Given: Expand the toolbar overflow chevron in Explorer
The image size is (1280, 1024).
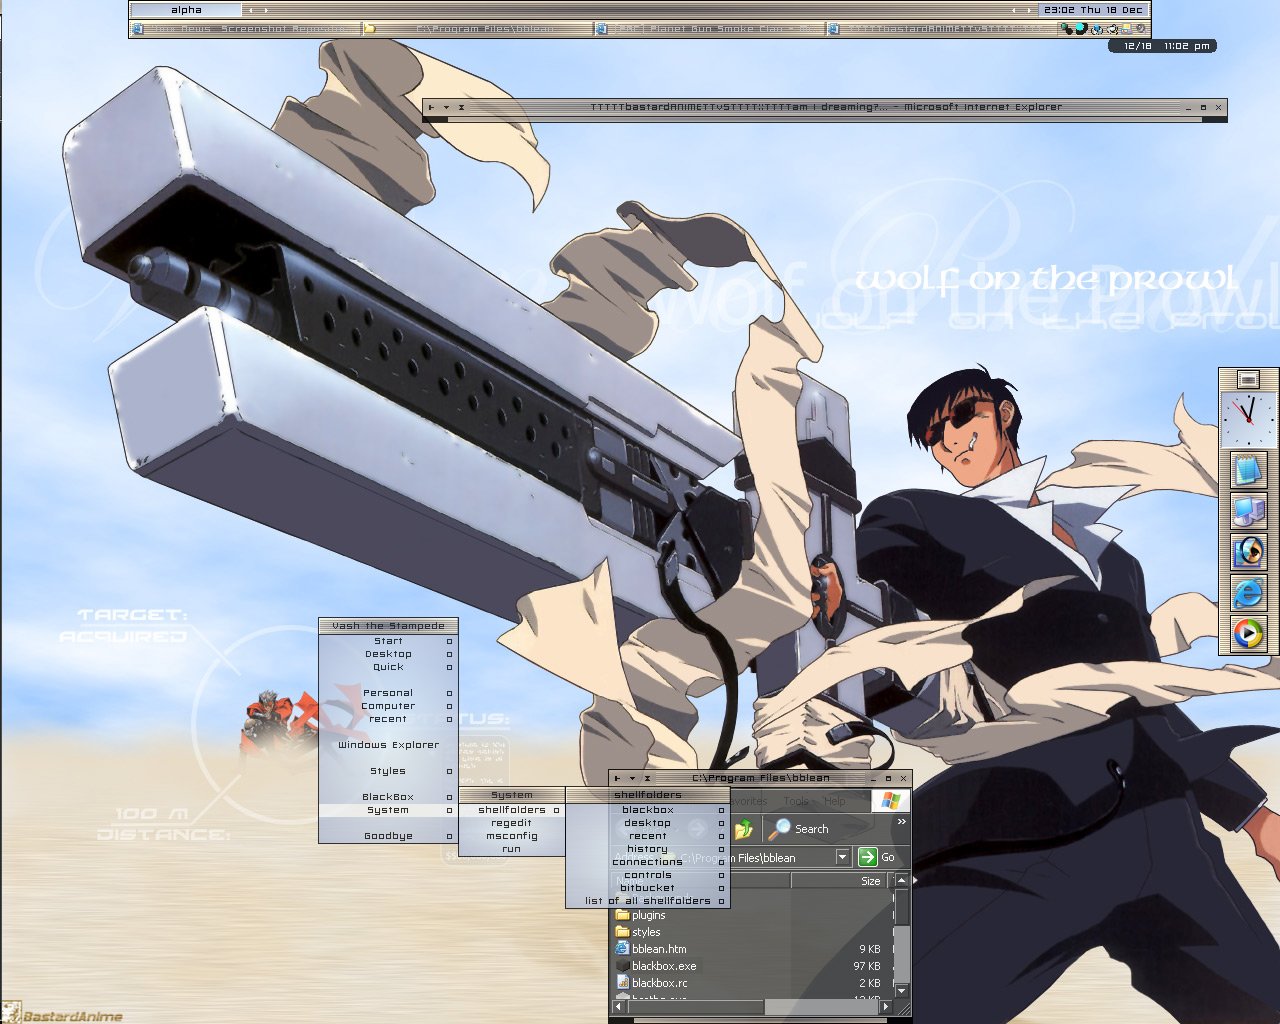Looking at the screenshot, I should [901, 822].
